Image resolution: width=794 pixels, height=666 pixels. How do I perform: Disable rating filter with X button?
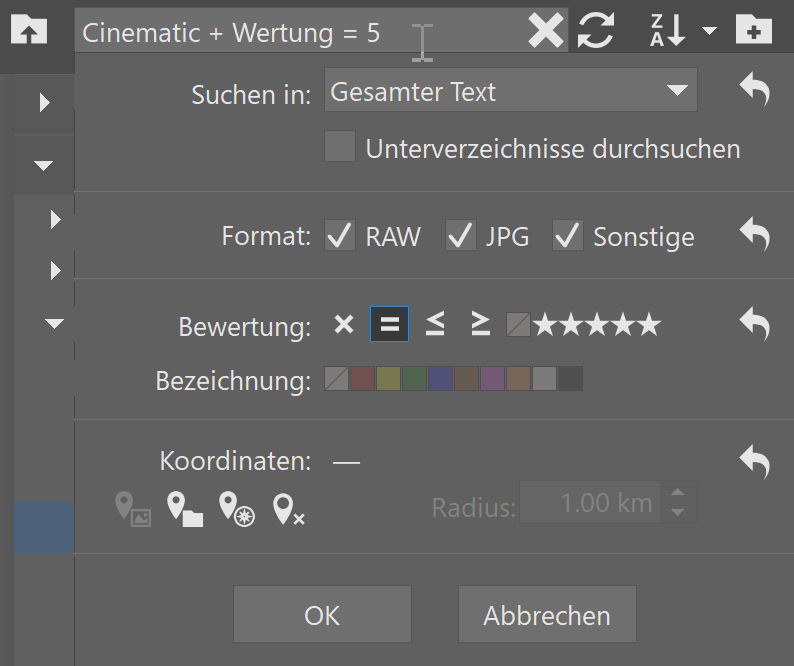(344, 324)
